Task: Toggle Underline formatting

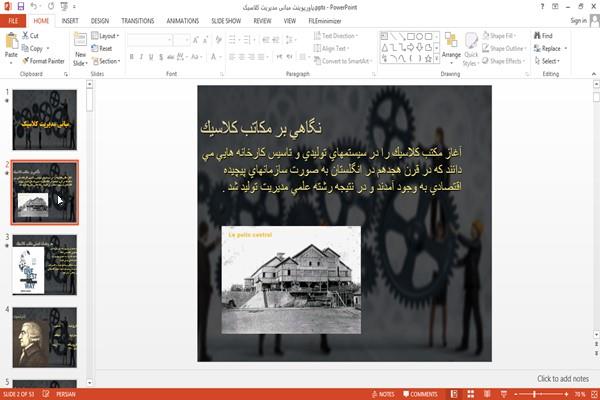Action: [x=151, y=57]
